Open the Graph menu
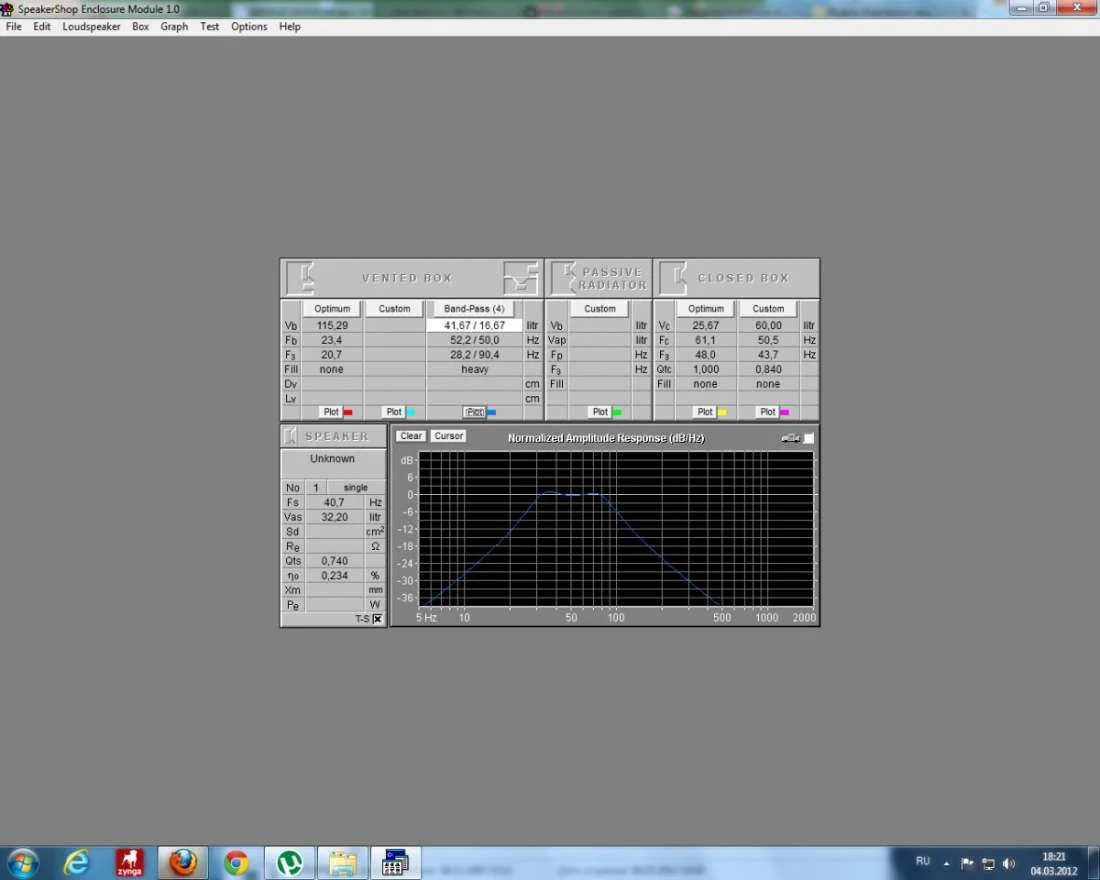The width and height of the screenshot is (1100, 880). 174,27
